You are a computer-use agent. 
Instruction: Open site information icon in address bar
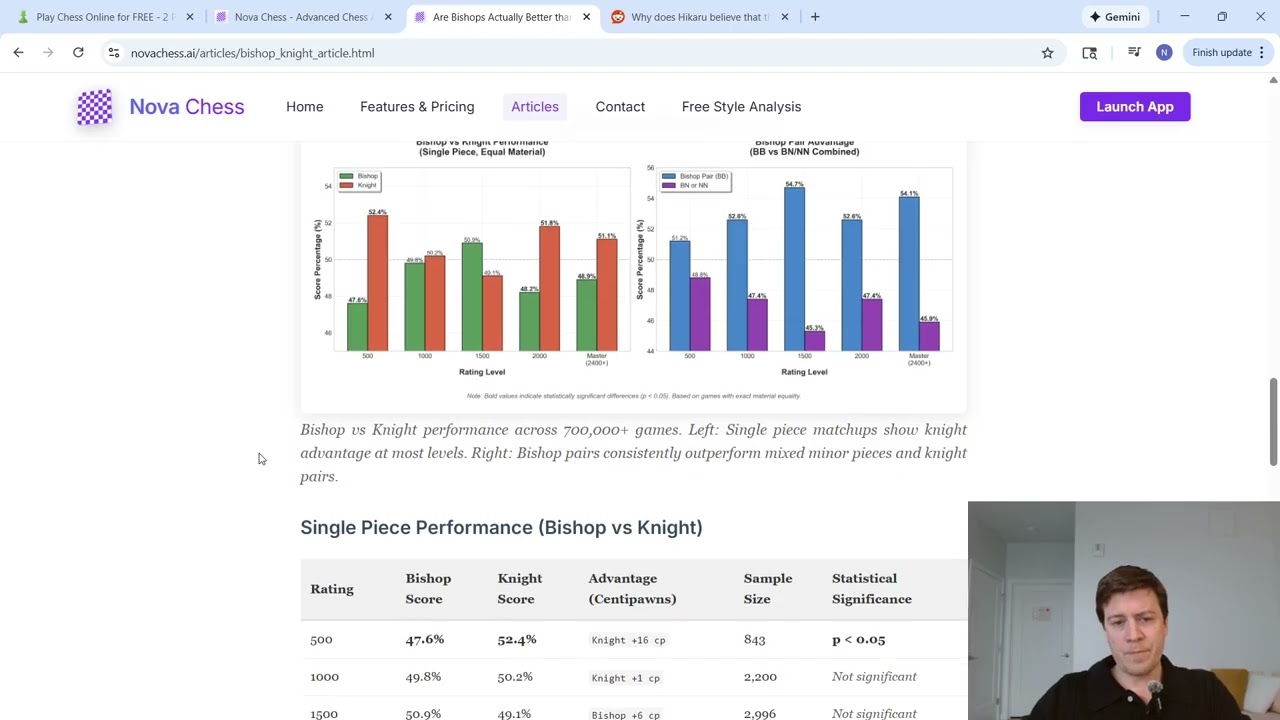[x=114, y=52]
